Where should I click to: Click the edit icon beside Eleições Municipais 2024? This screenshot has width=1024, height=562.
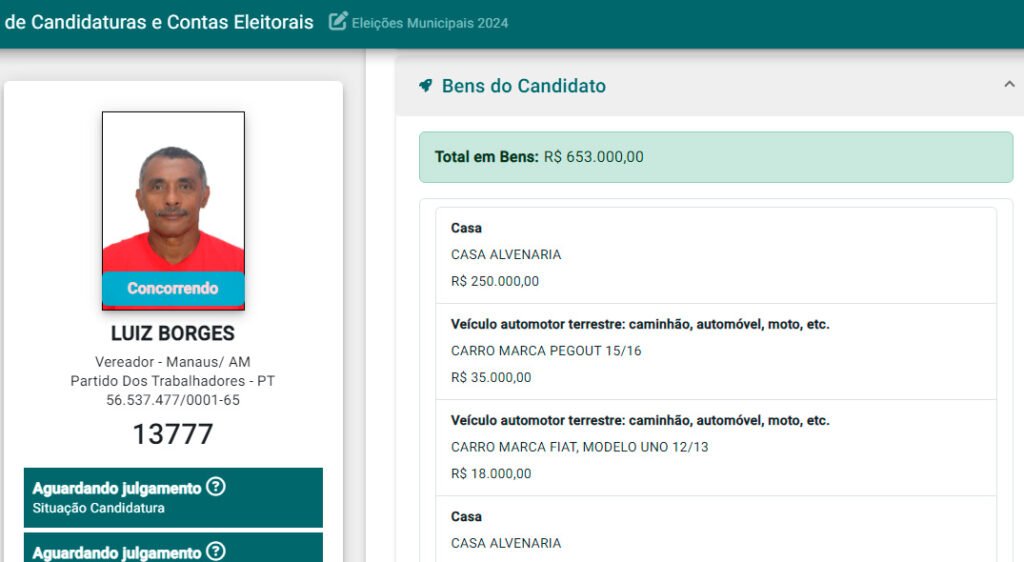338,21
